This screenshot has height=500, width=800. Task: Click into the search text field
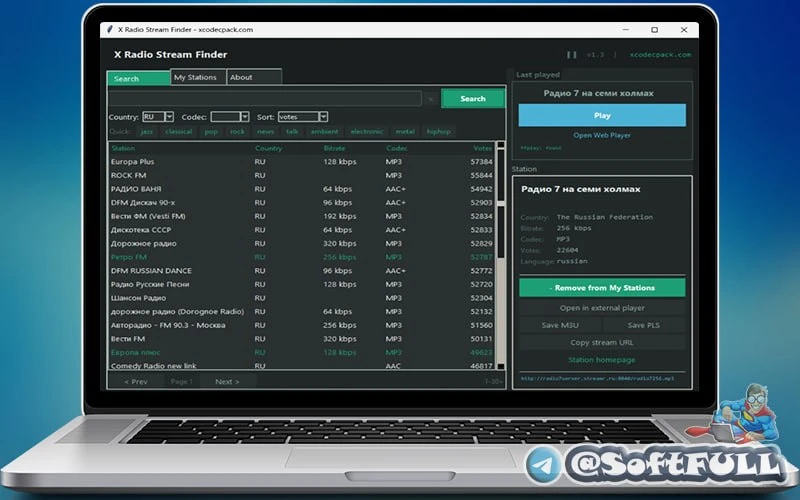tap(265, 98)
